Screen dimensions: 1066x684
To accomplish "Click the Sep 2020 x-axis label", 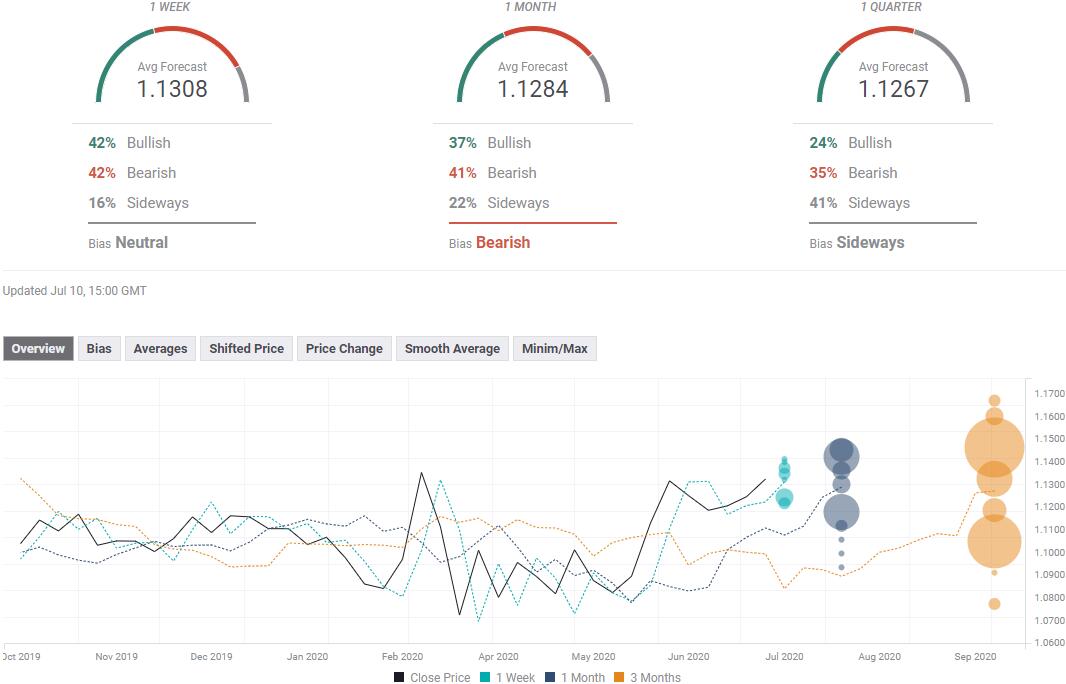I will coord(975,657).
